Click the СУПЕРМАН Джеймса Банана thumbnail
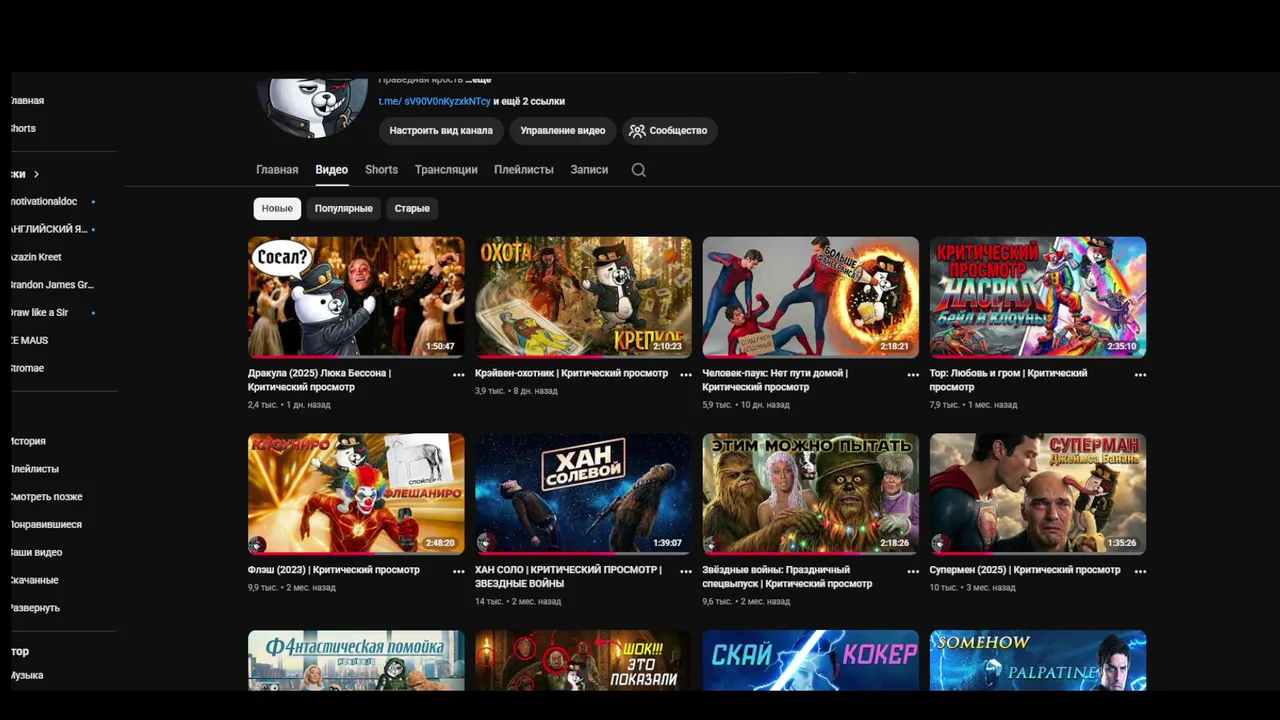 pyautogui.click(x=1037, y=494)
